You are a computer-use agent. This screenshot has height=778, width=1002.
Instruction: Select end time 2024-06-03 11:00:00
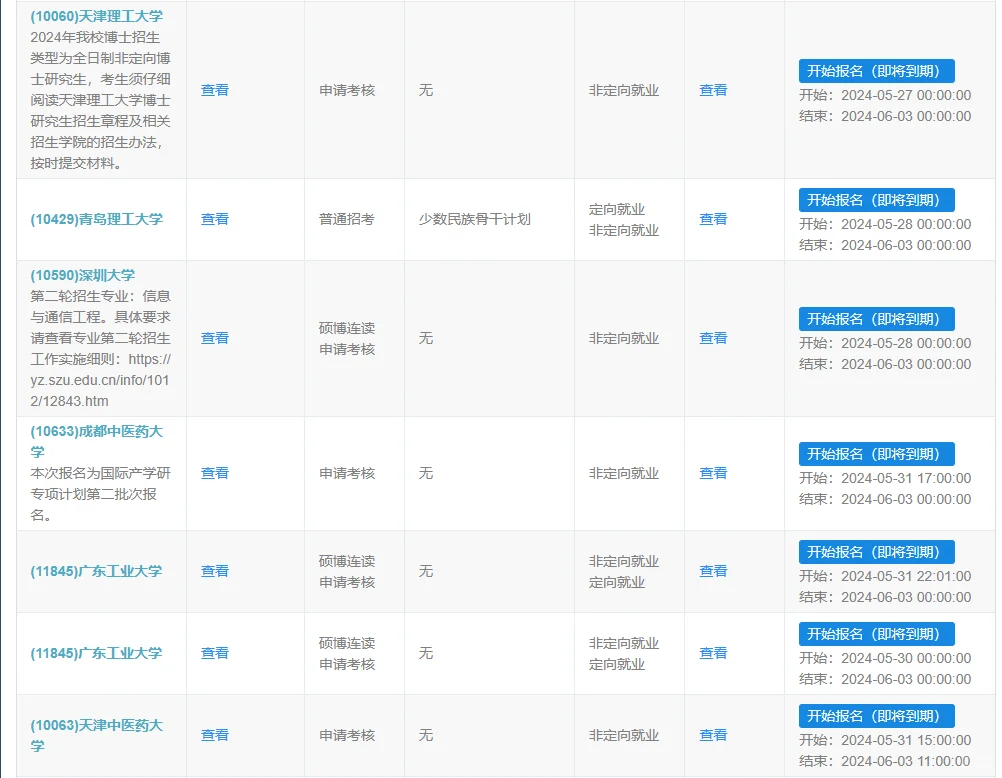click(x=906, y=761)
